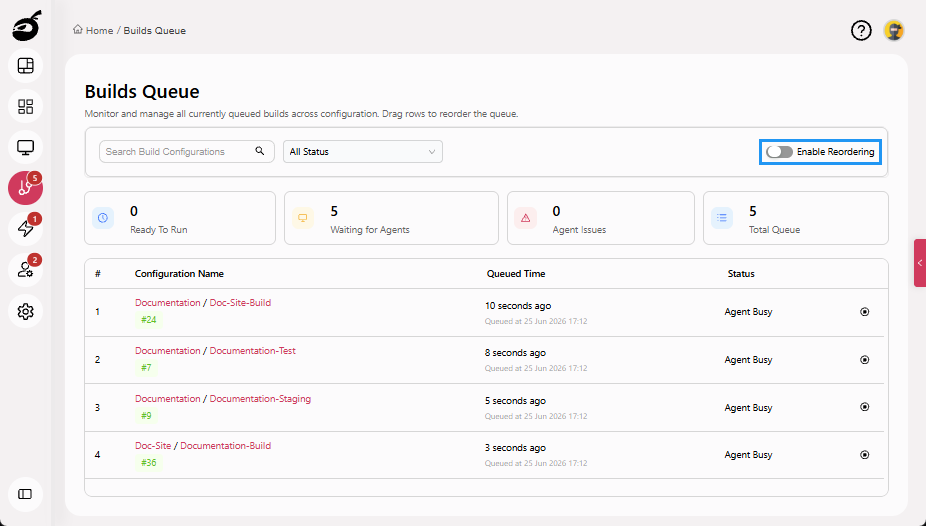Image resolution: width=926 pixels, height=526 pixels.
Task: Open user management sidebar icon with badge 2
Action: [x=25, y=270]
